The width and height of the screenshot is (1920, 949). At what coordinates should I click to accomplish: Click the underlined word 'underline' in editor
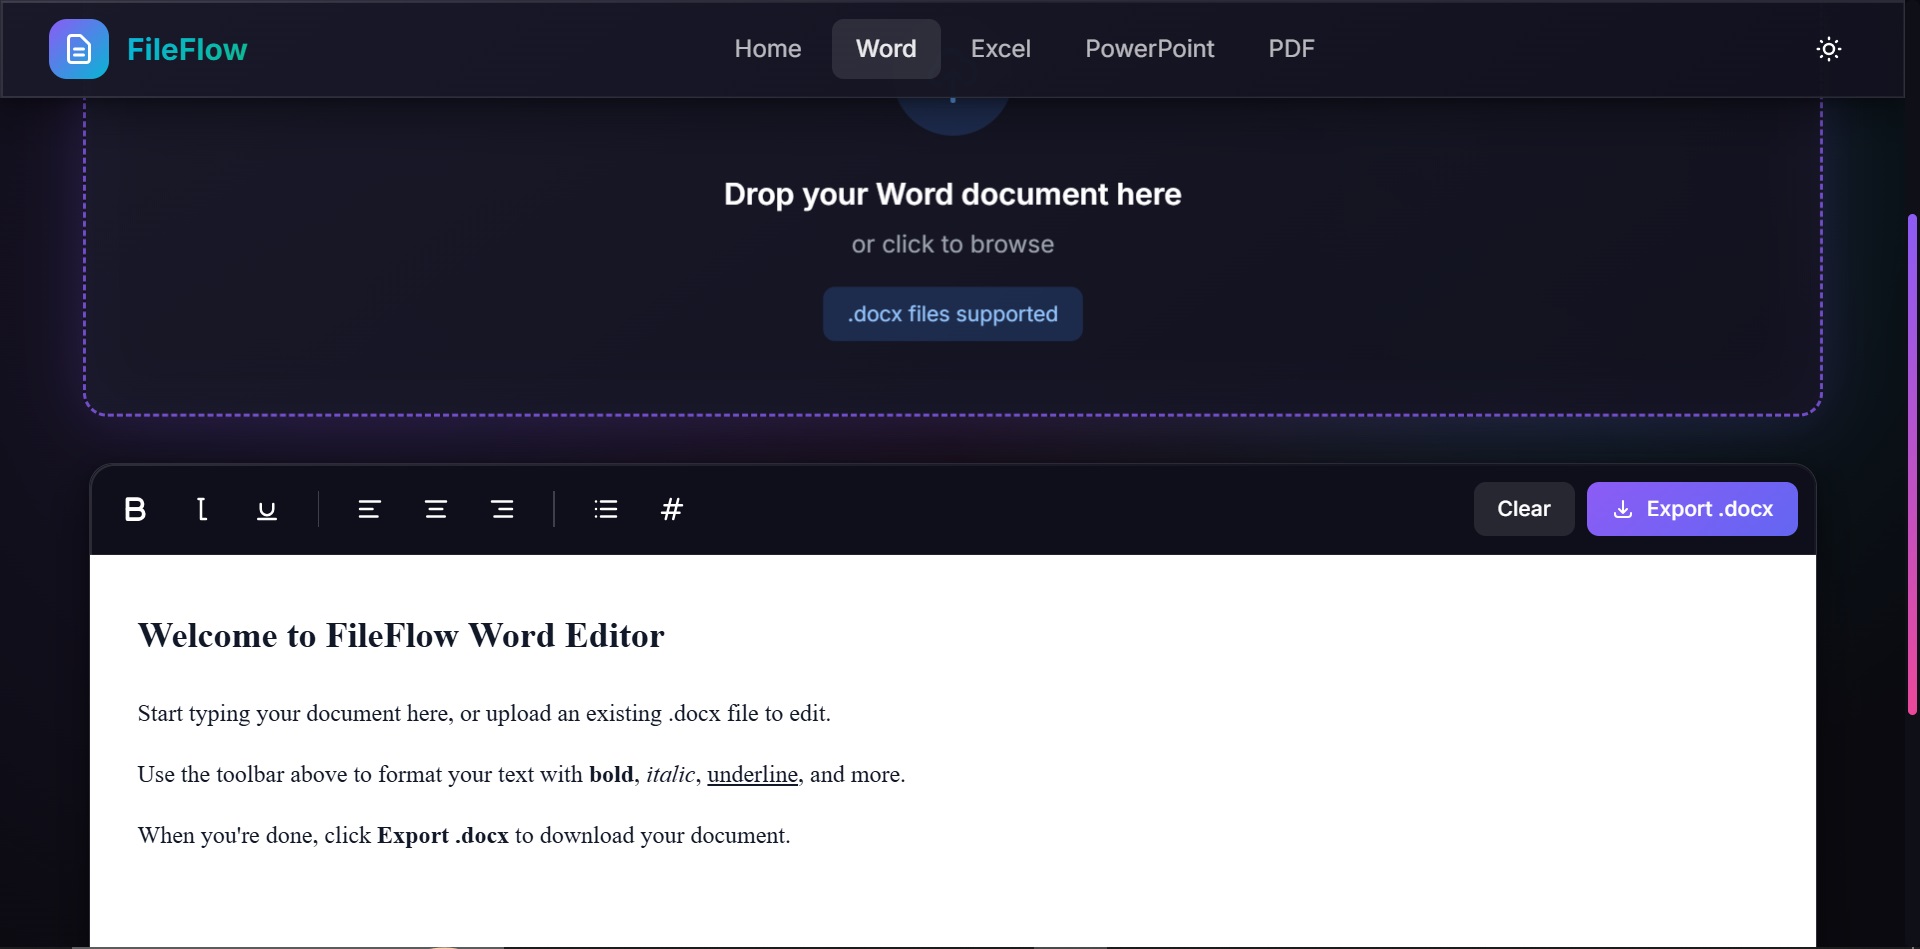coord(753,775)
